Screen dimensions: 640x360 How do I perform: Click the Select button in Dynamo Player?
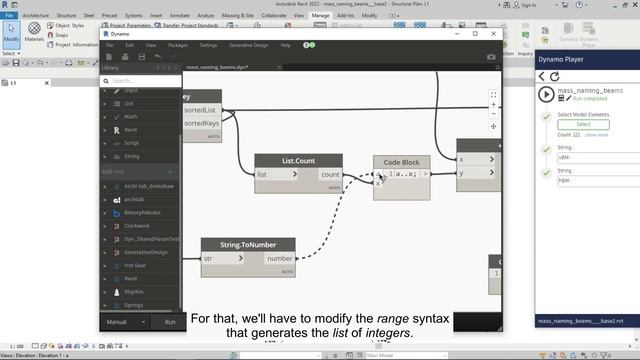583,124
